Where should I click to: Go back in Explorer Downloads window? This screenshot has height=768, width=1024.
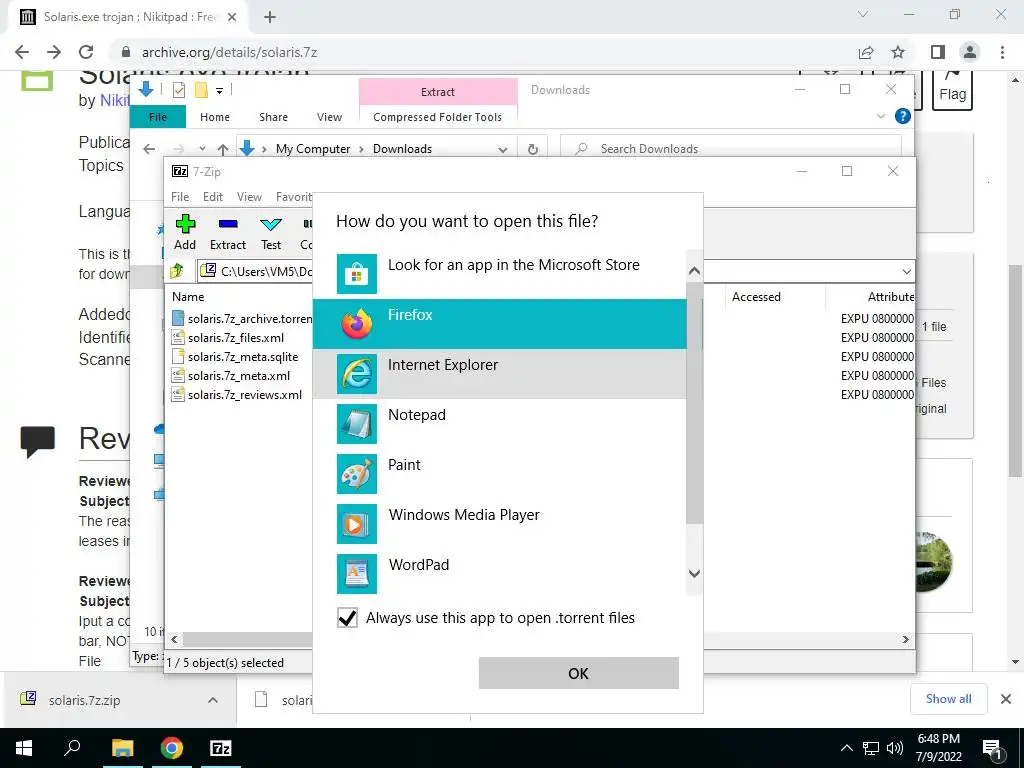tap(149, 149)
